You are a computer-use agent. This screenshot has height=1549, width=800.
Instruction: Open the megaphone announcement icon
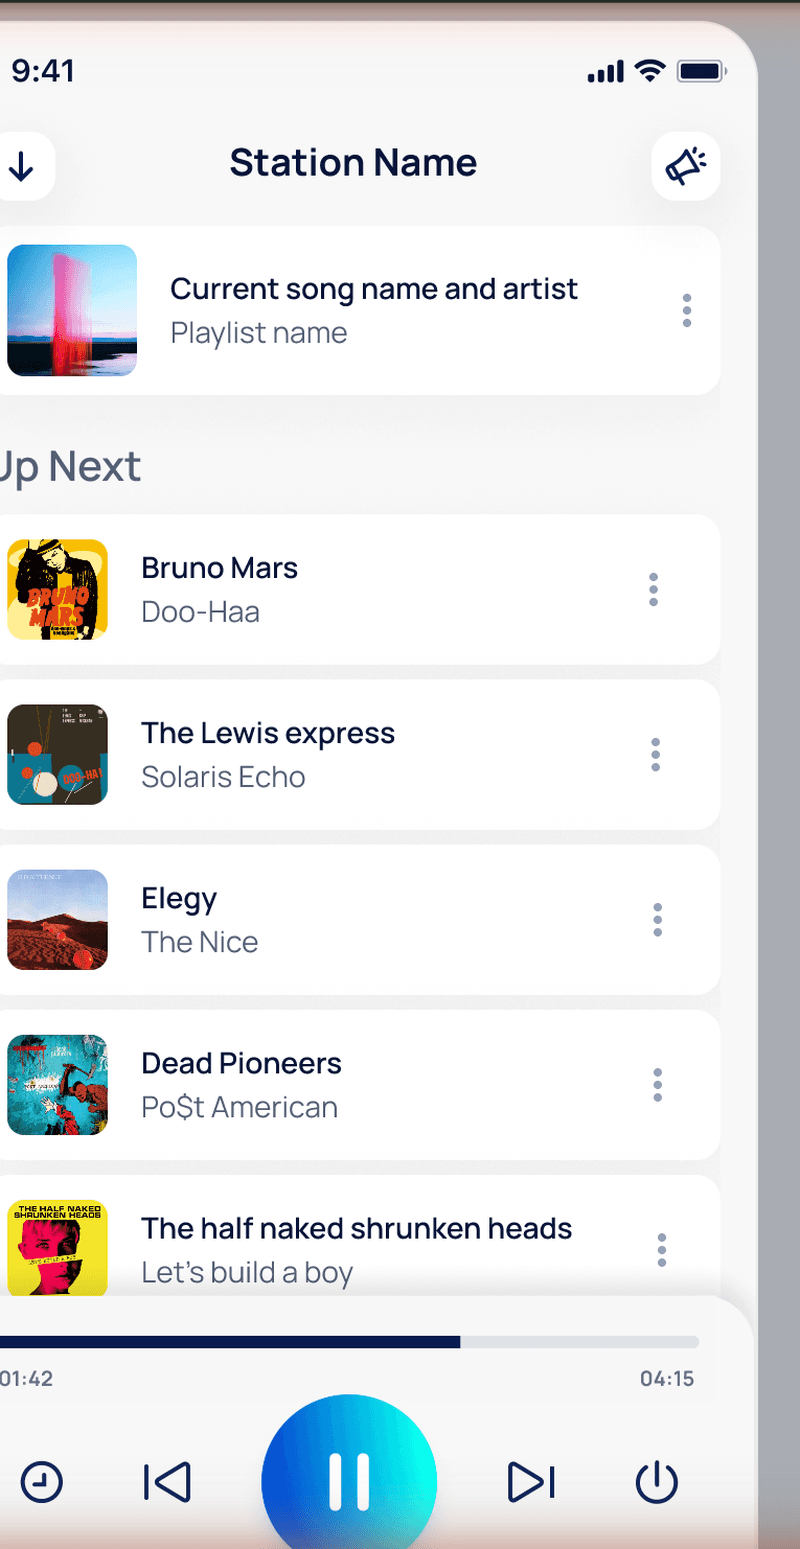686,166
